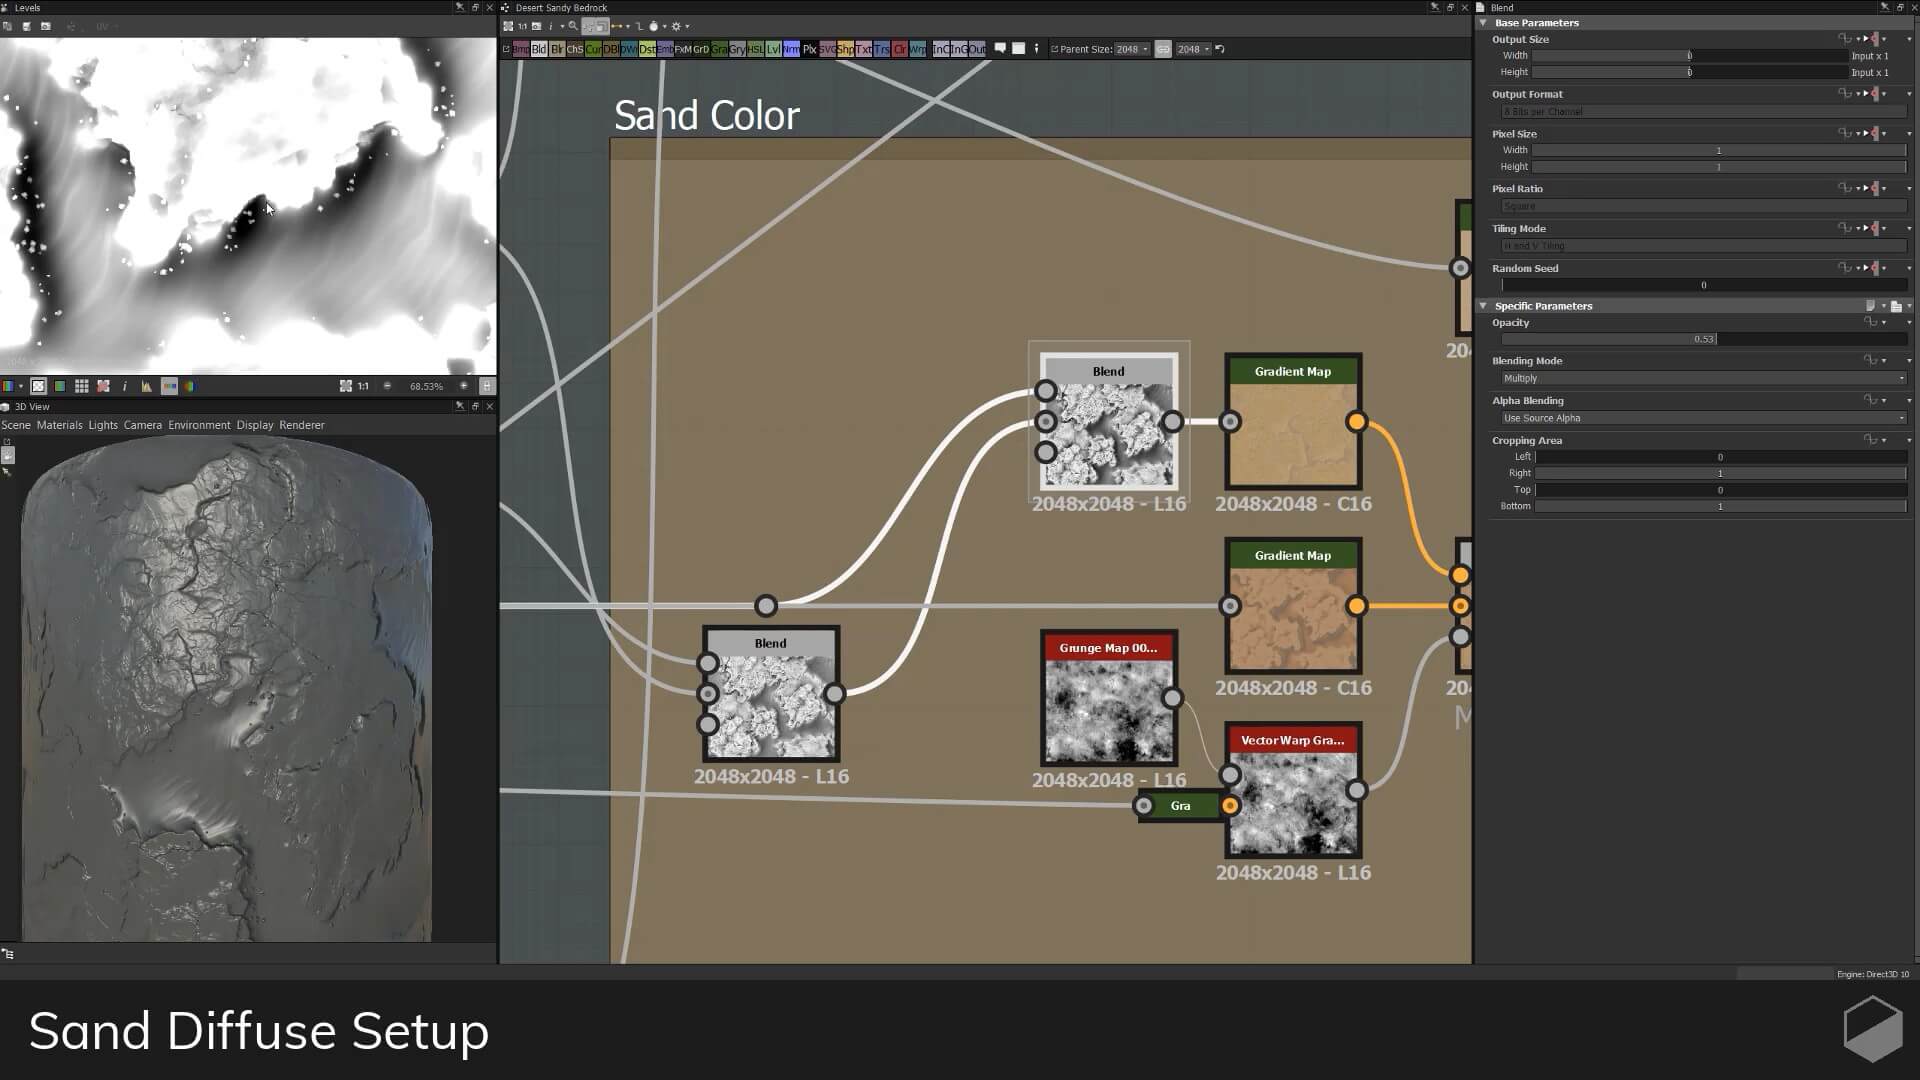Open the Environment menu in 3D View
Viewport: 1920px width, 1080px height.
[199, 425]
